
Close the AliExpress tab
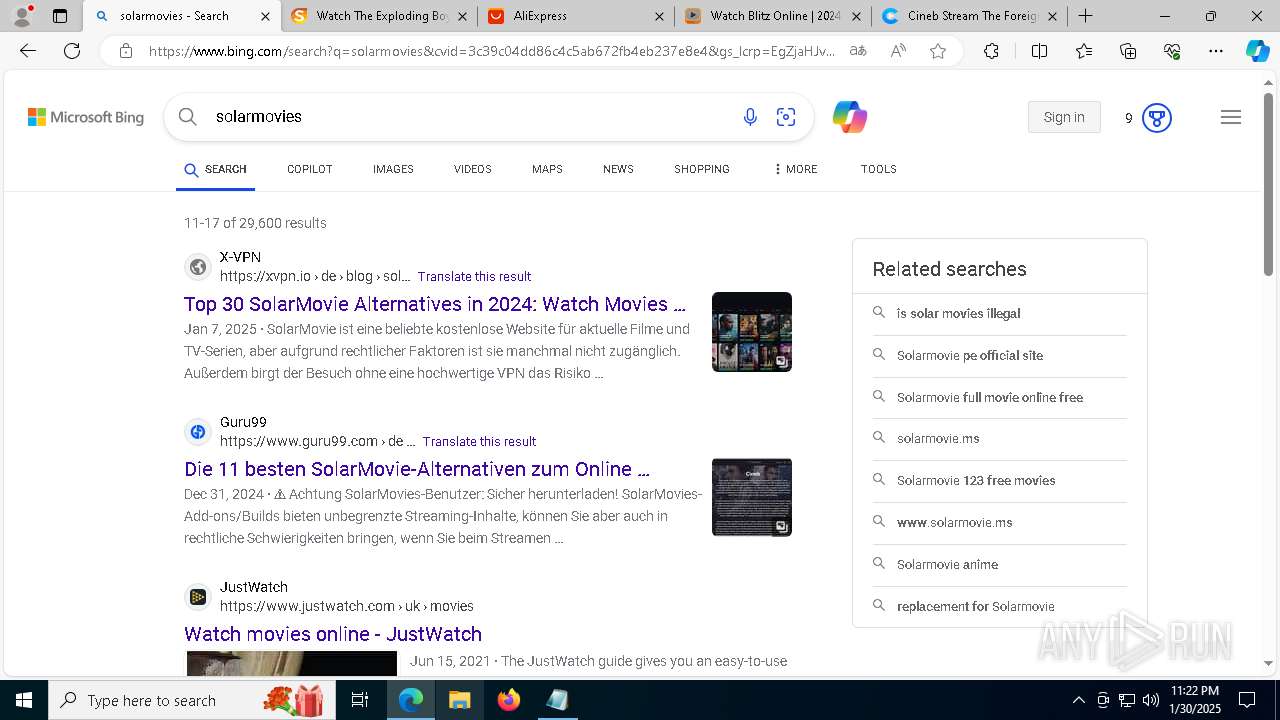pos(659,16)
